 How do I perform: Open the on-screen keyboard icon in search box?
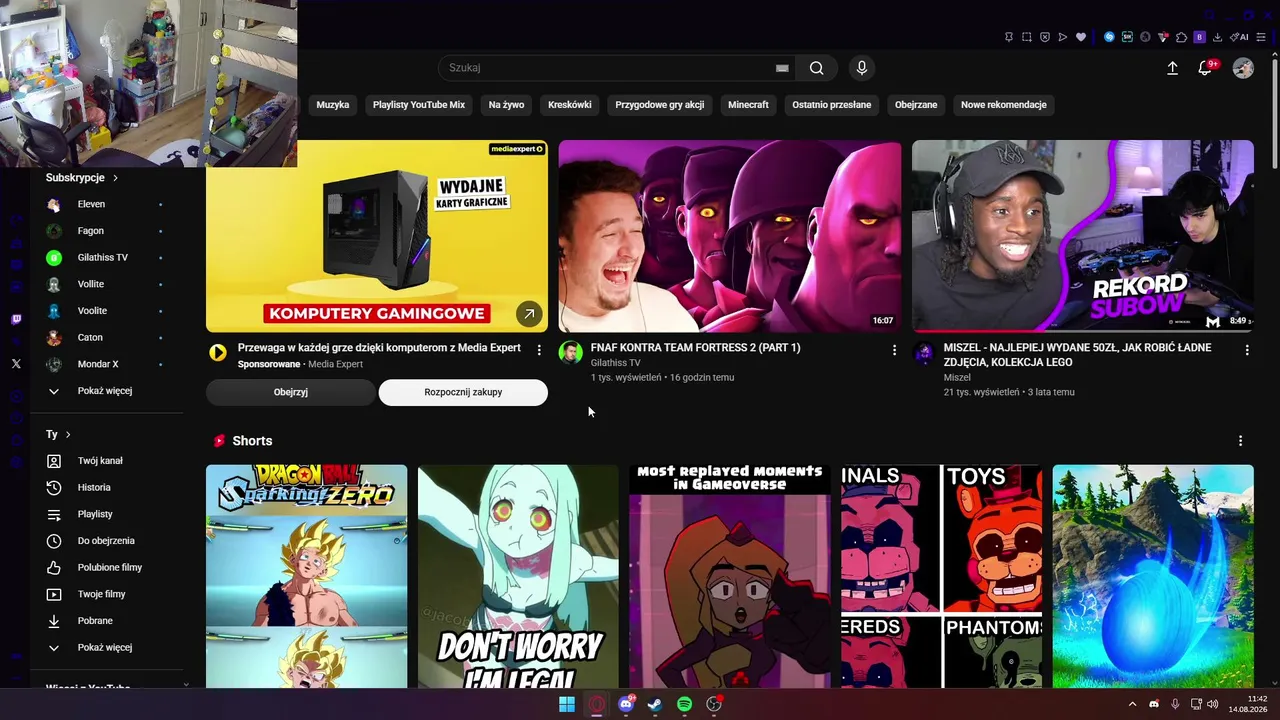tap(782, 68)
